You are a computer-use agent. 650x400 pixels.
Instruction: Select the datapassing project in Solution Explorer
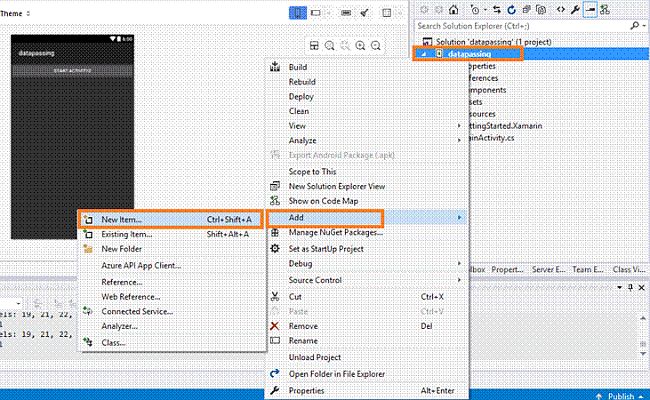(x=469, y=54)
